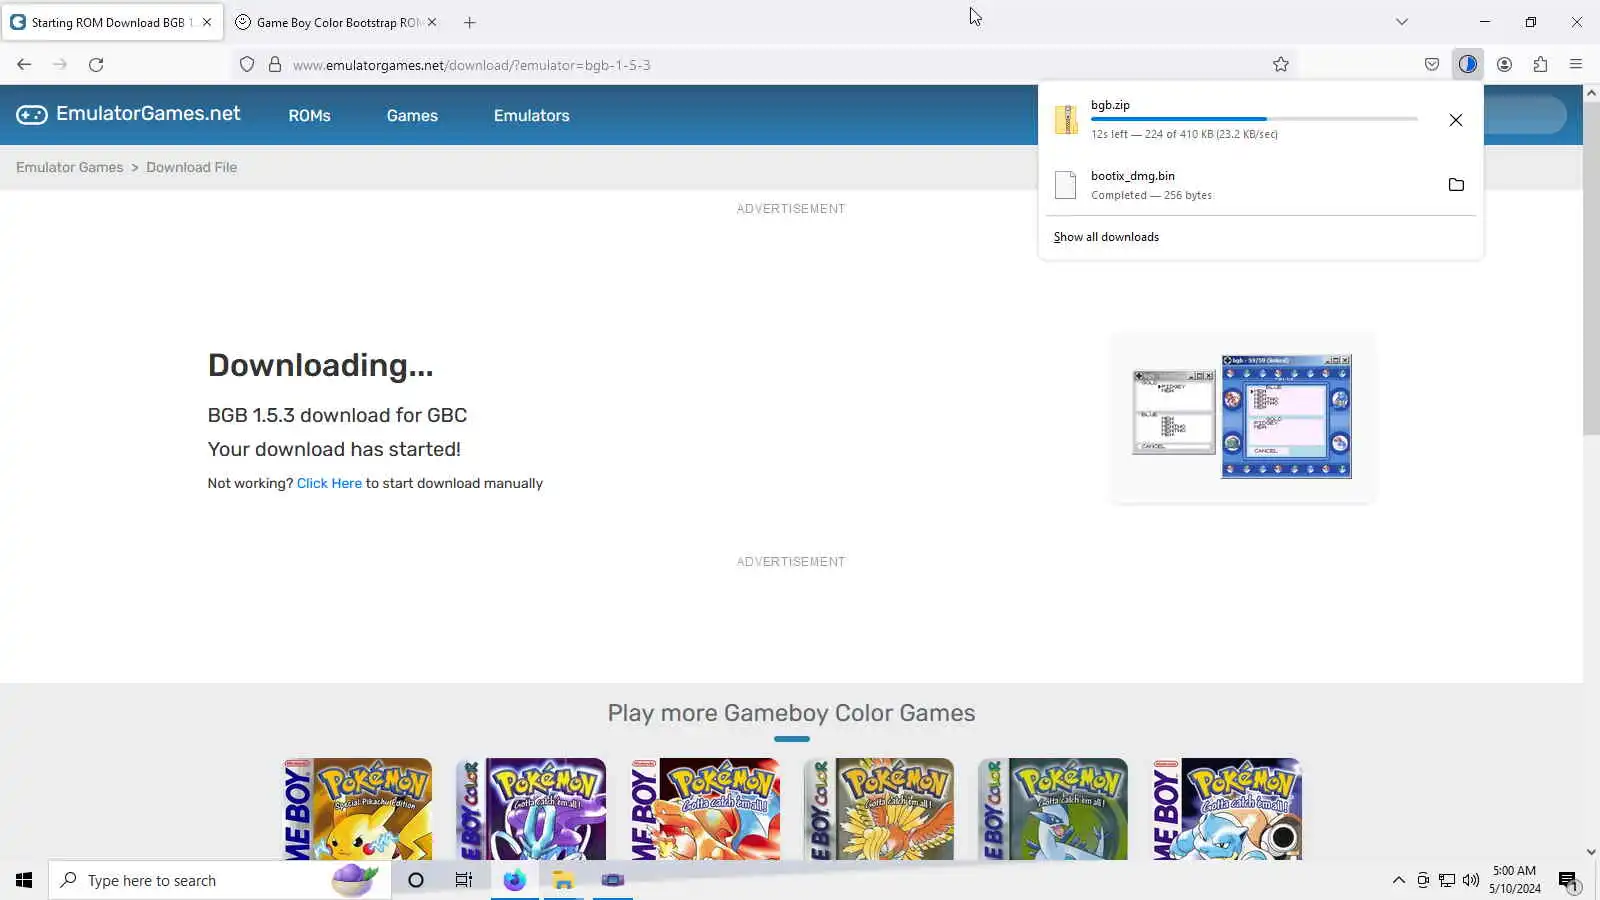The width and height of the screenshot is (1600, 900).
Task: Open the Pocket save button
Action: click(1432, 65)
